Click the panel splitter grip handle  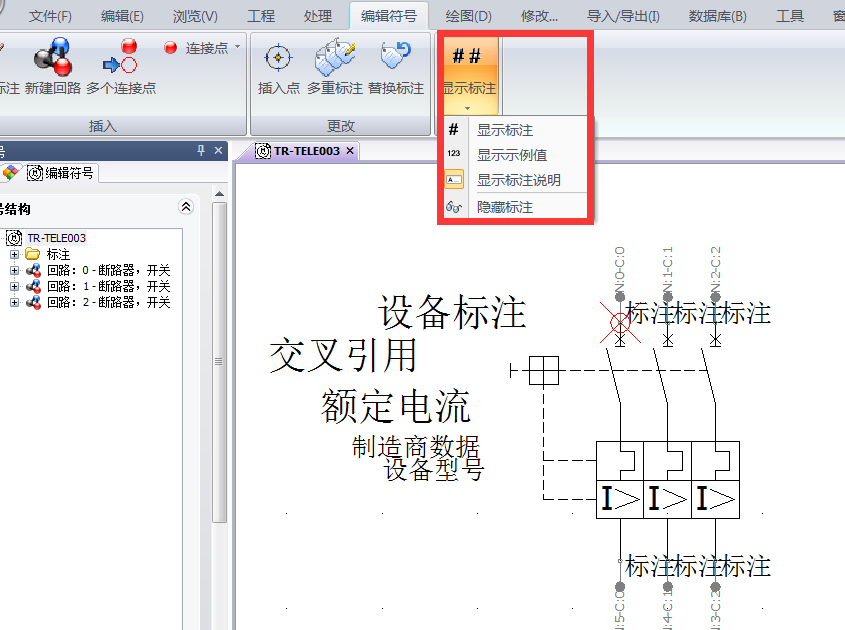(x=218, y=361)
